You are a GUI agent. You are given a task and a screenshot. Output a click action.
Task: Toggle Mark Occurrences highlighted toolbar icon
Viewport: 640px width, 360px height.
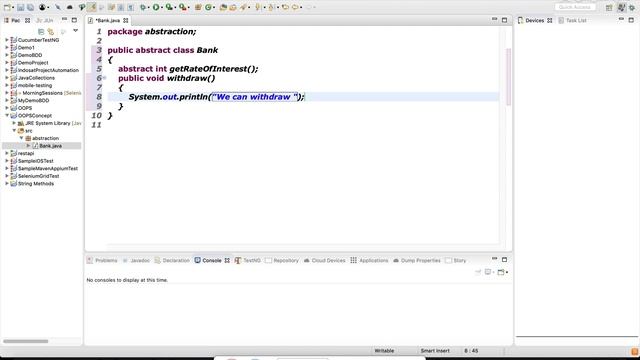point(92,7)
